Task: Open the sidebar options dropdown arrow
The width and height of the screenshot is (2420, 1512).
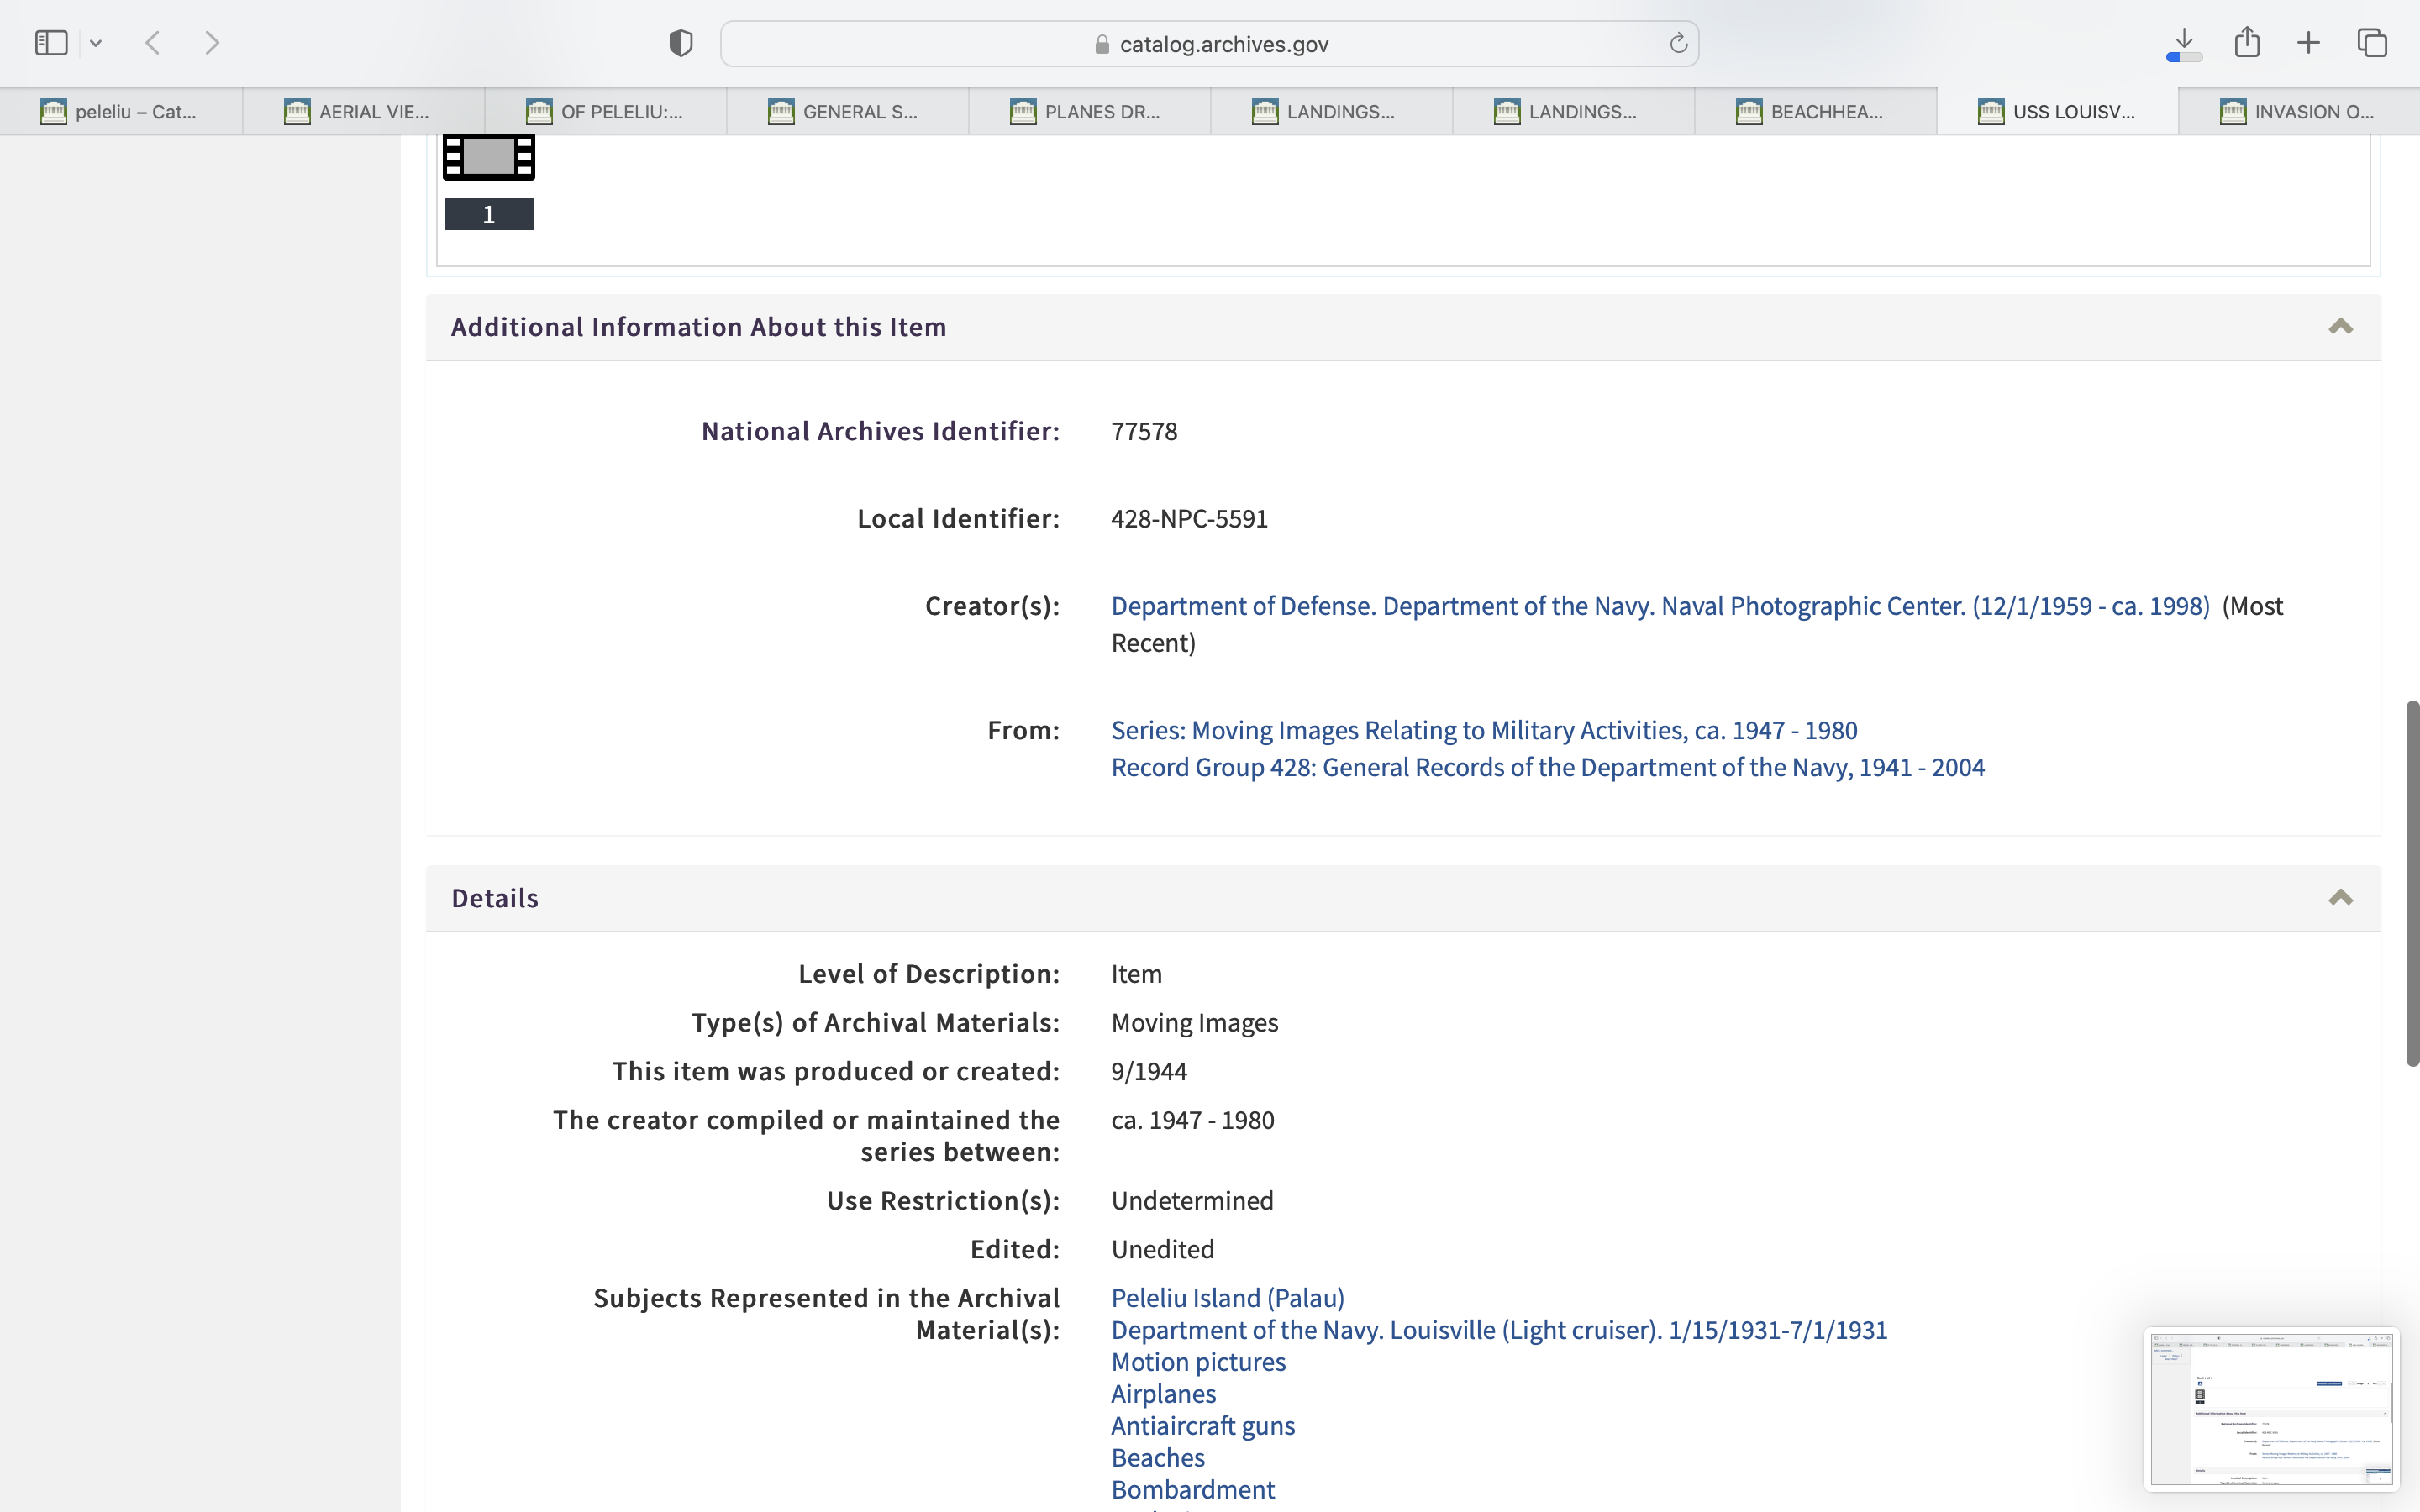Action: pos(96,43)
